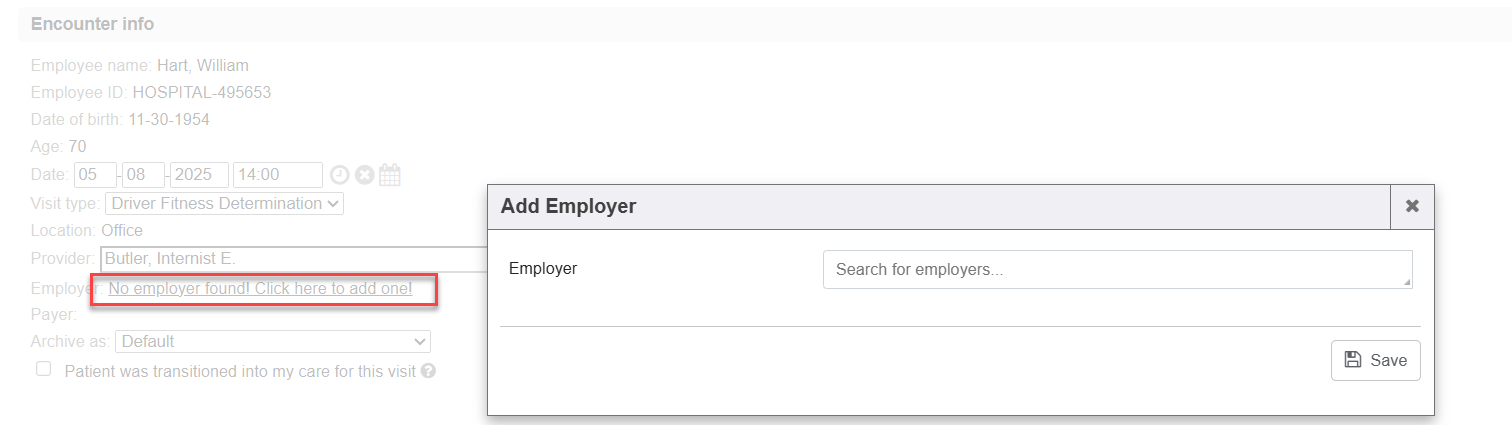Click the Provider field showing Butler, Internist E.
The height and width of the screenshot is (425, 1512).
coord(292,258)
